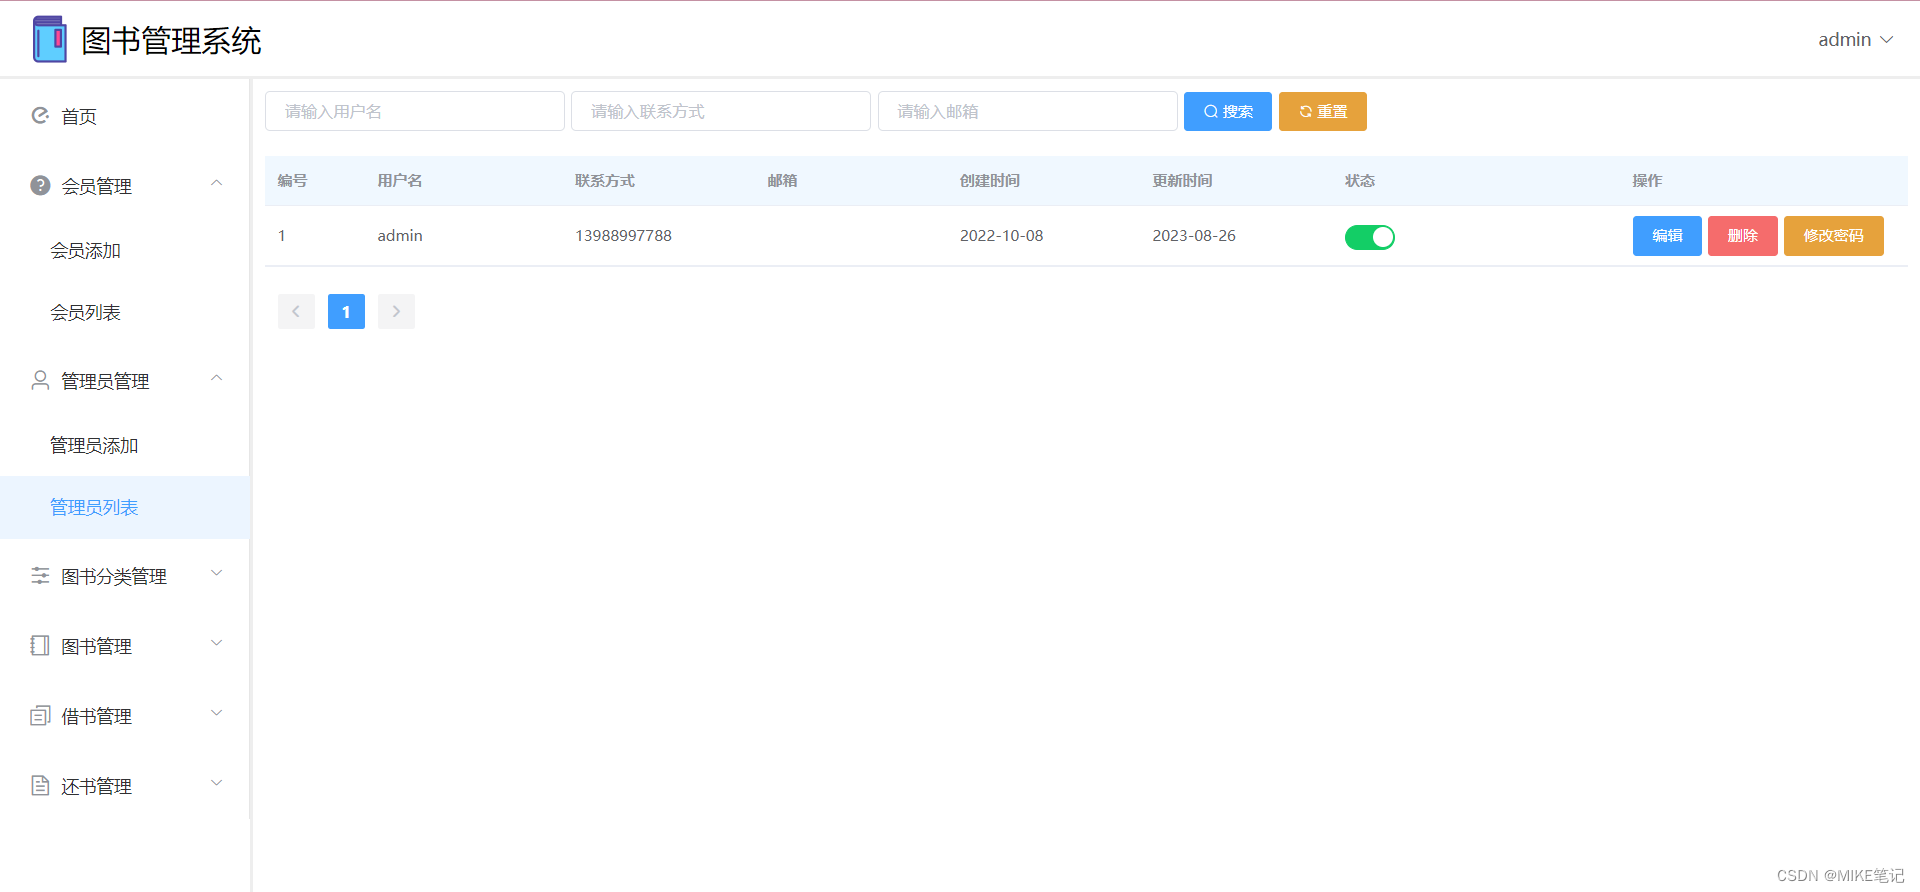Open 会员添加 submenu item
The width and height of the screenshot is (1920, 892).
(125, 250)
